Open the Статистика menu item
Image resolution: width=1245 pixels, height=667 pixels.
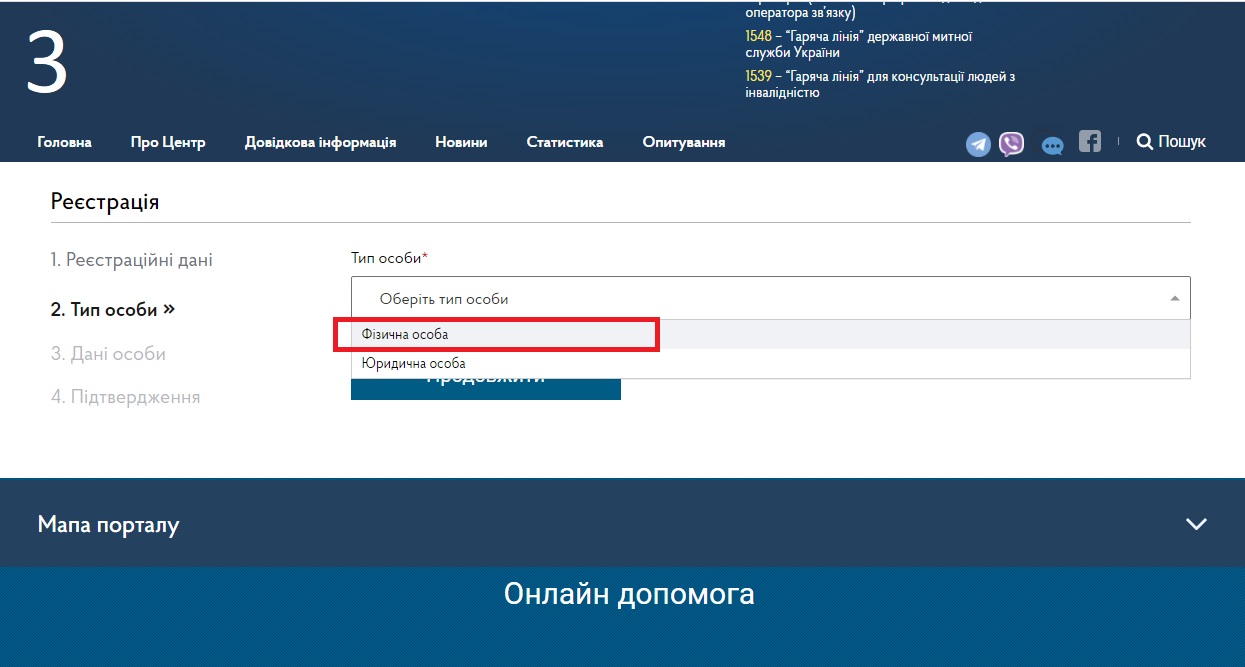click(565, 142)
